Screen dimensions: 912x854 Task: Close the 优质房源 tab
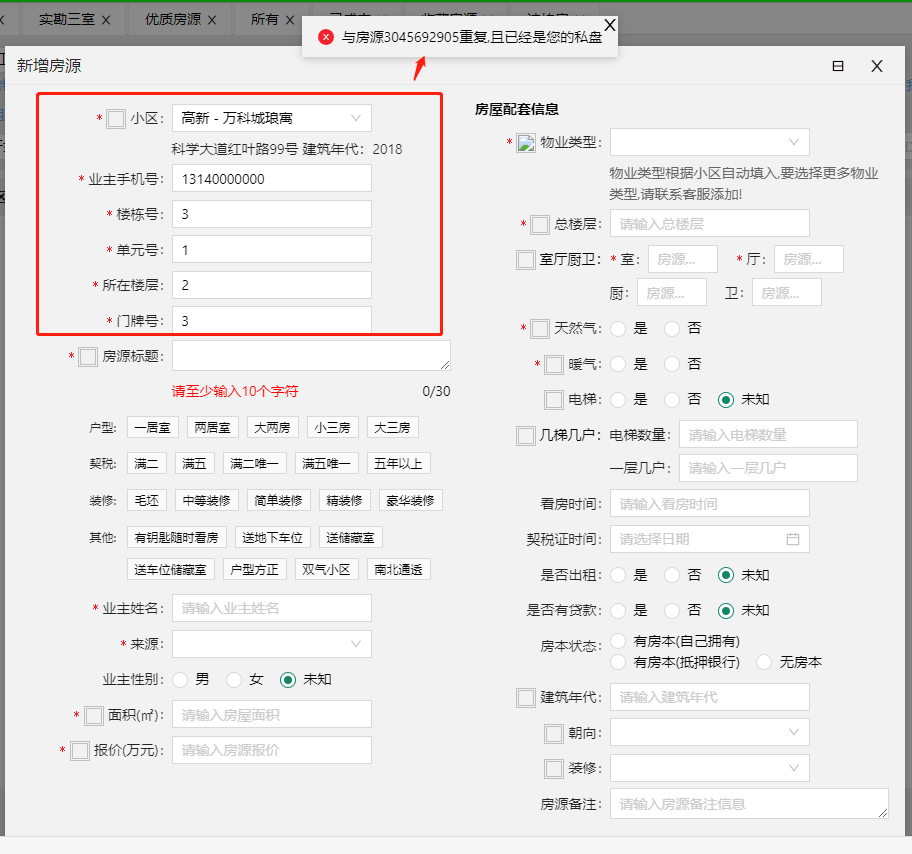tap(211, 19)
